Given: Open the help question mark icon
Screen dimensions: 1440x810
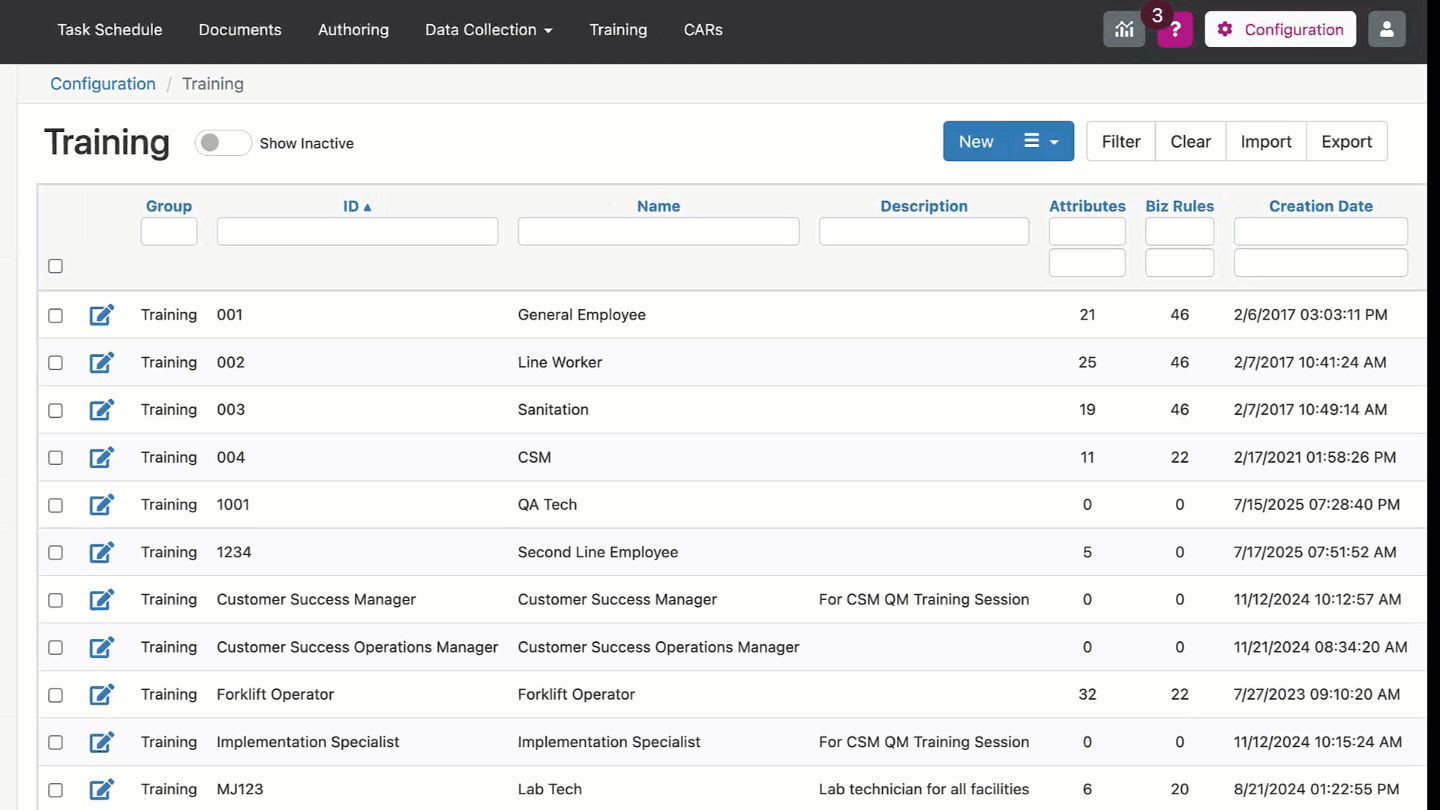Looking at the screenshot, I should point(1175,30).
